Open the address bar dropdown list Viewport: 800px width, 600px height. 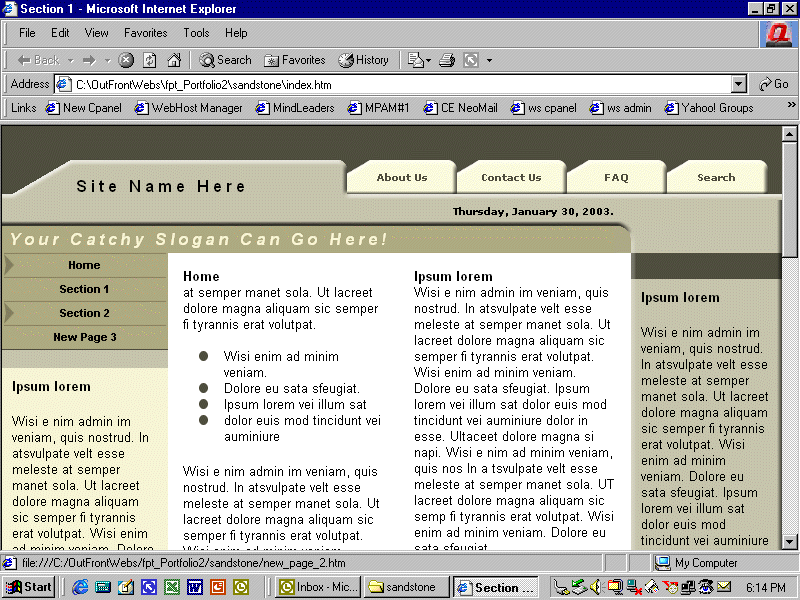(x=738, y=84)
